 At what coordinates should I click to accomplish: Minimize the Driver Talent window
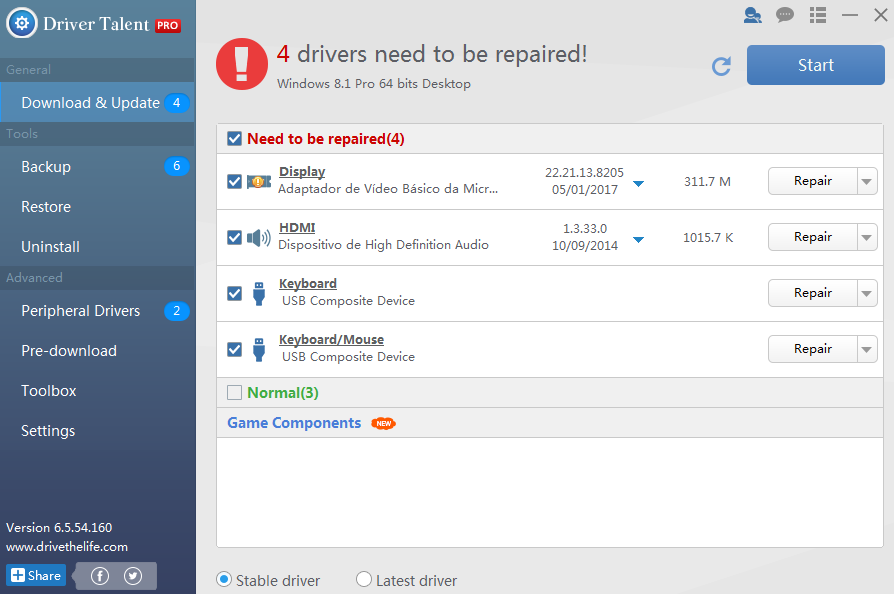(850, 15)
